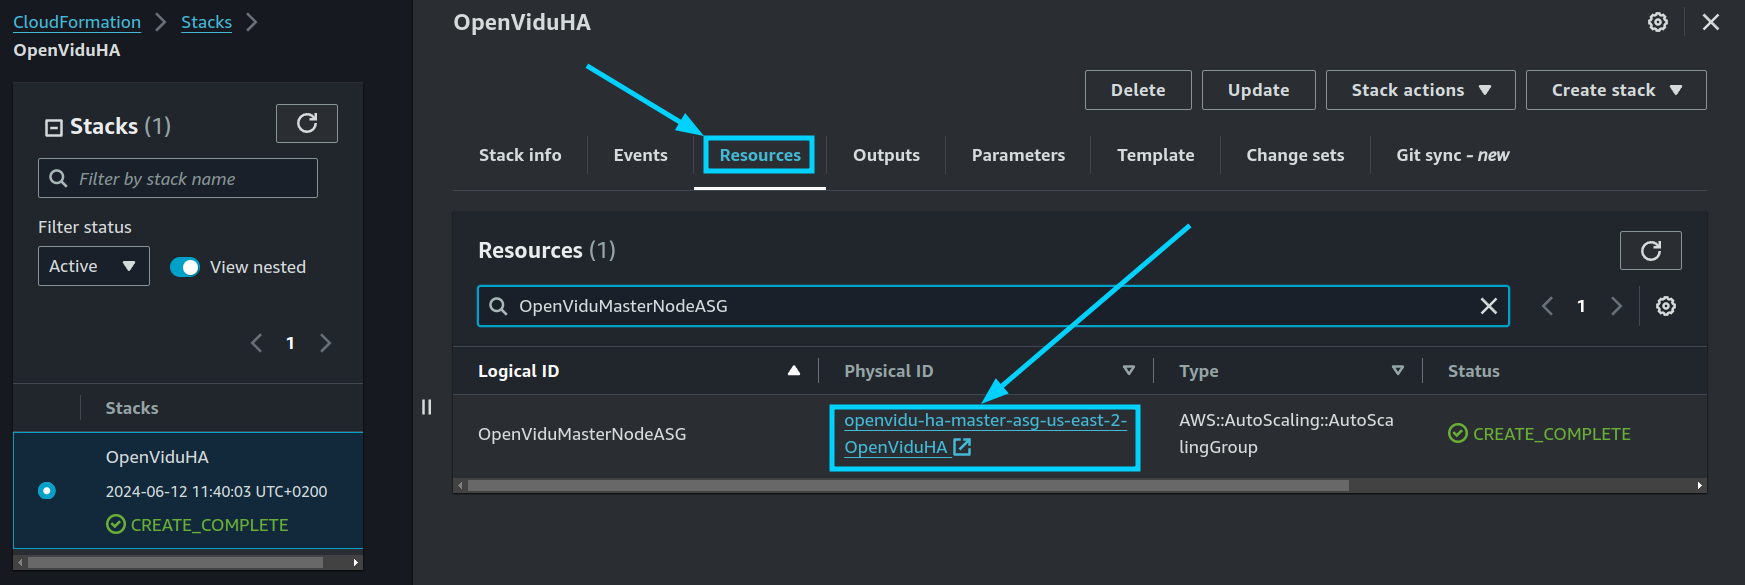Open the Active filter status dropdown

coord(94,266)
